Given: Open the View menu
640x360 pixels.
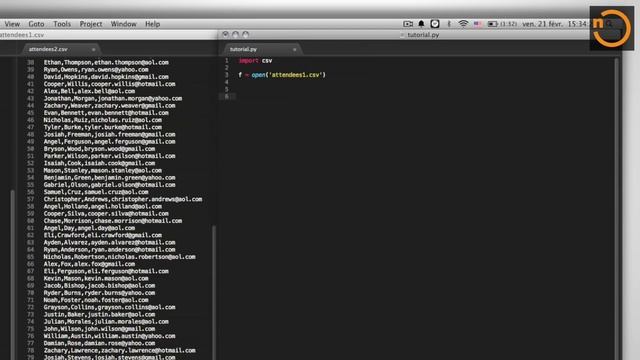Looking at the screenshot, I should point(12,24).
